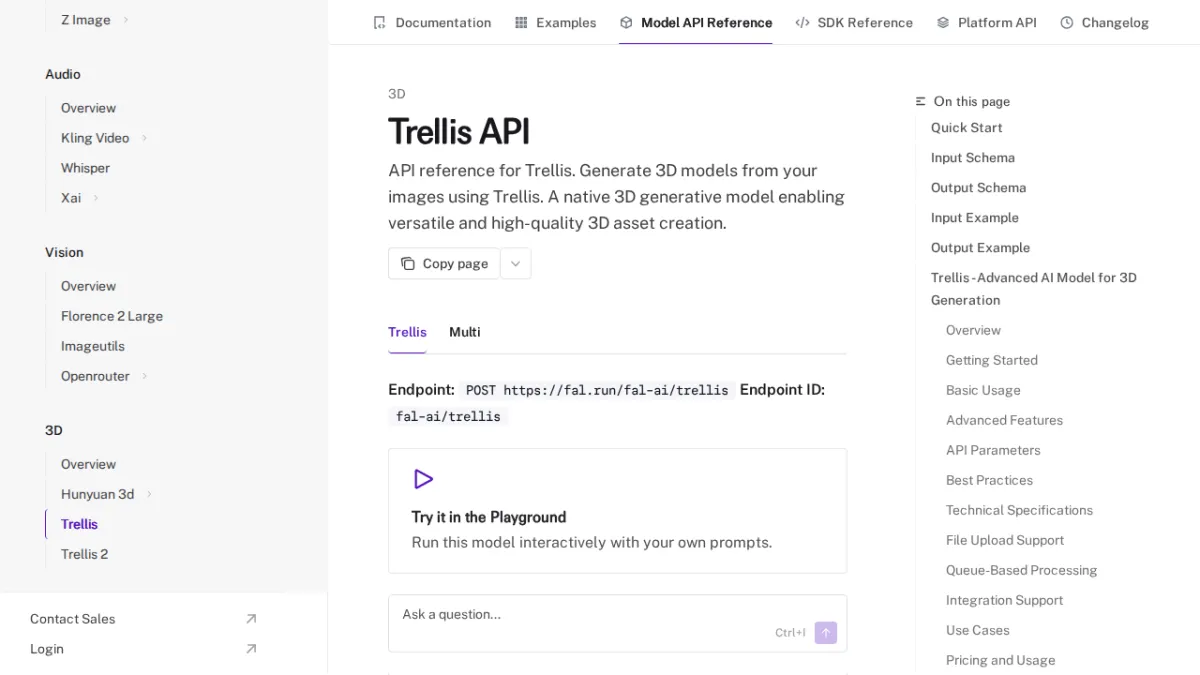
Task: Jump to Integration Support section
Action: coord(1004,600)
